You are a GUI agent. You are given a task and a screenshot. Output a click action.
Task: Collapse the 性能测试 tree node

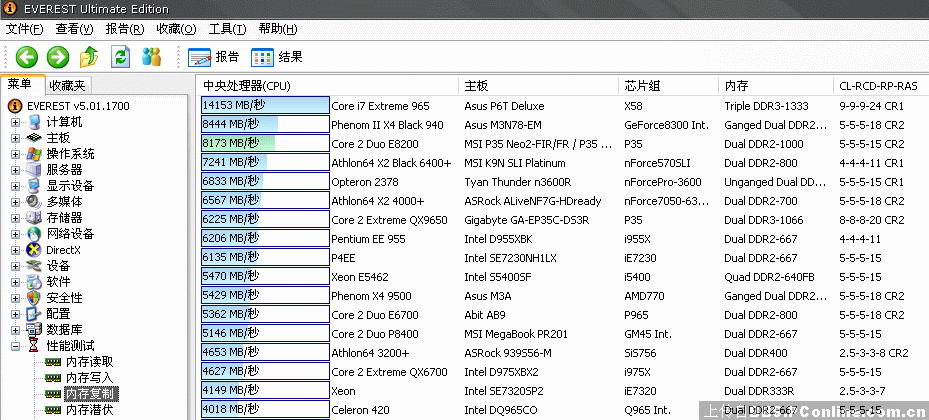pyautogui.click(x=15, y=347)
